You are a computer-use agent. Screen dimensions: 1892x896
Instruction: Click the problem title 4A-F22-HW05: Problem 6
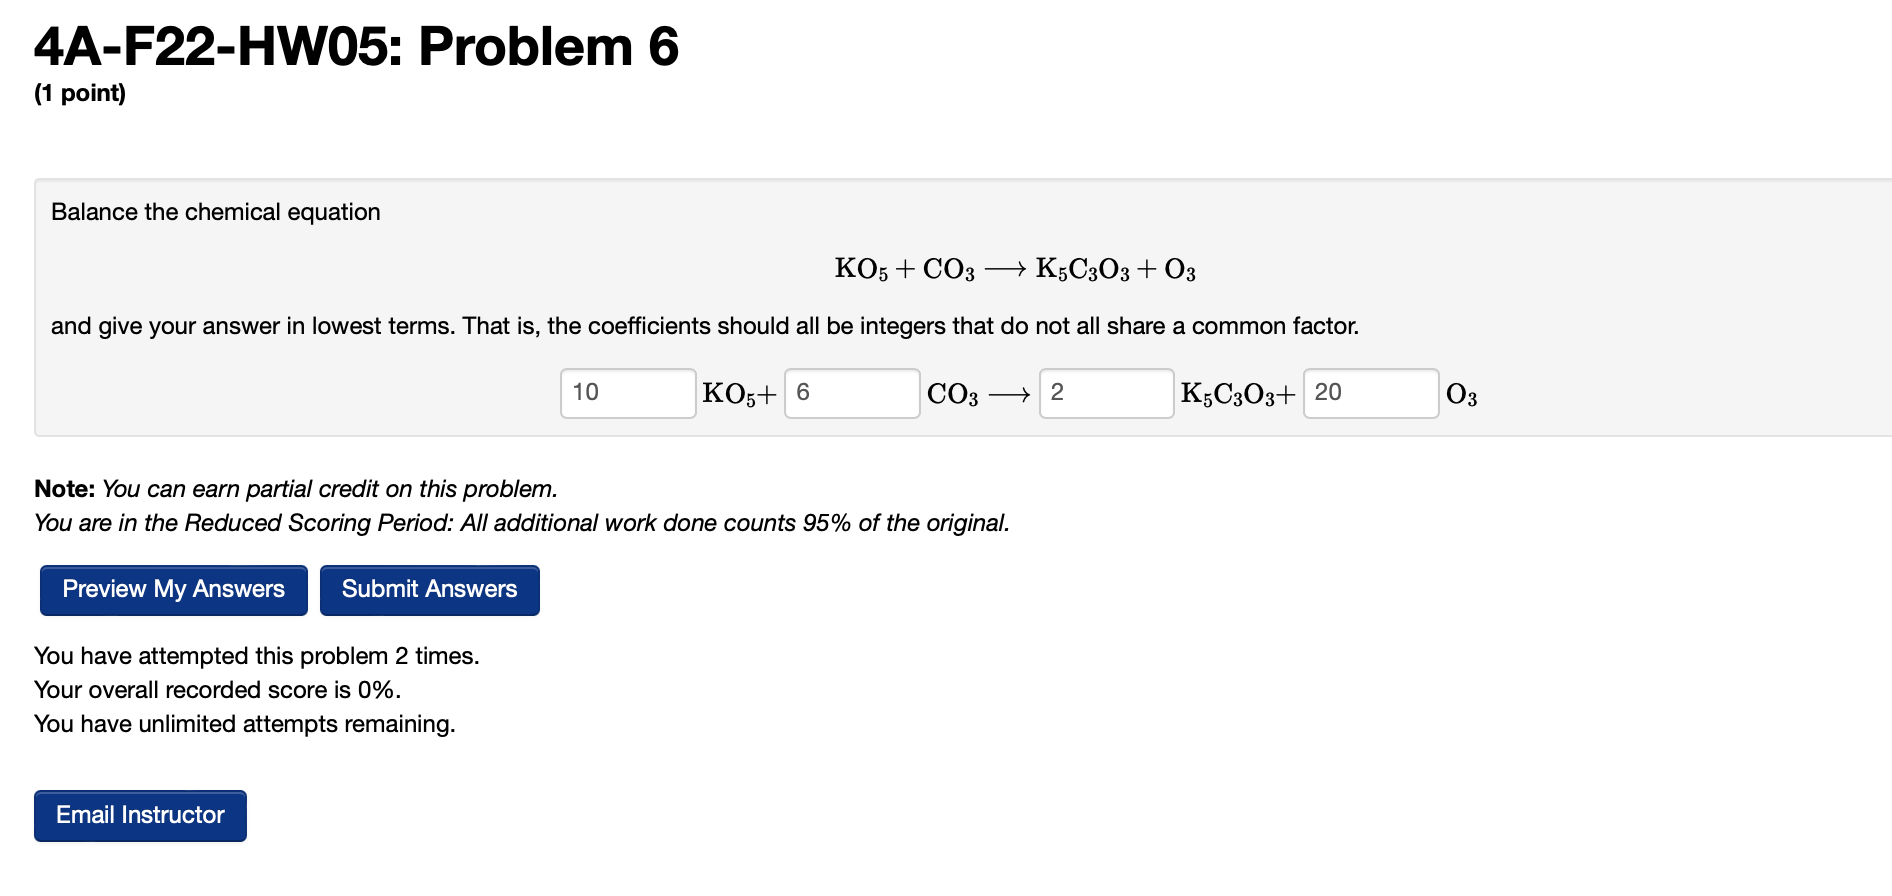coord(355,45)
